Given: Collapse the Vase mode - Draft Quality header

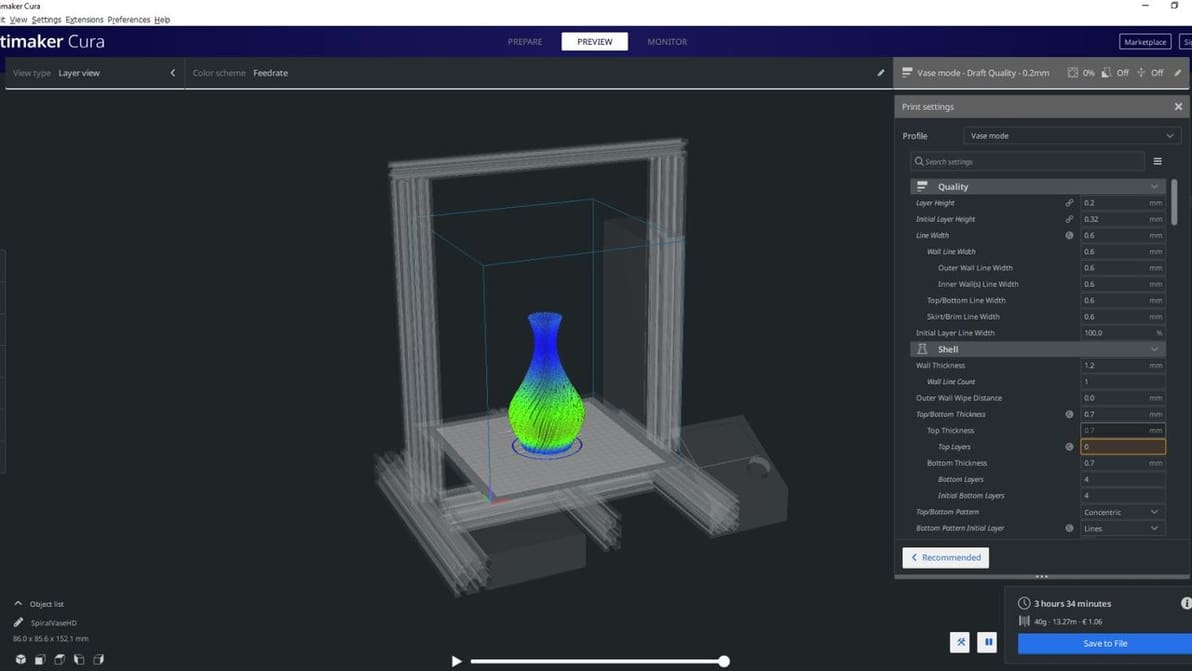Looking at the screenshot, I should pyautogui.click(x=1041, y=73).
